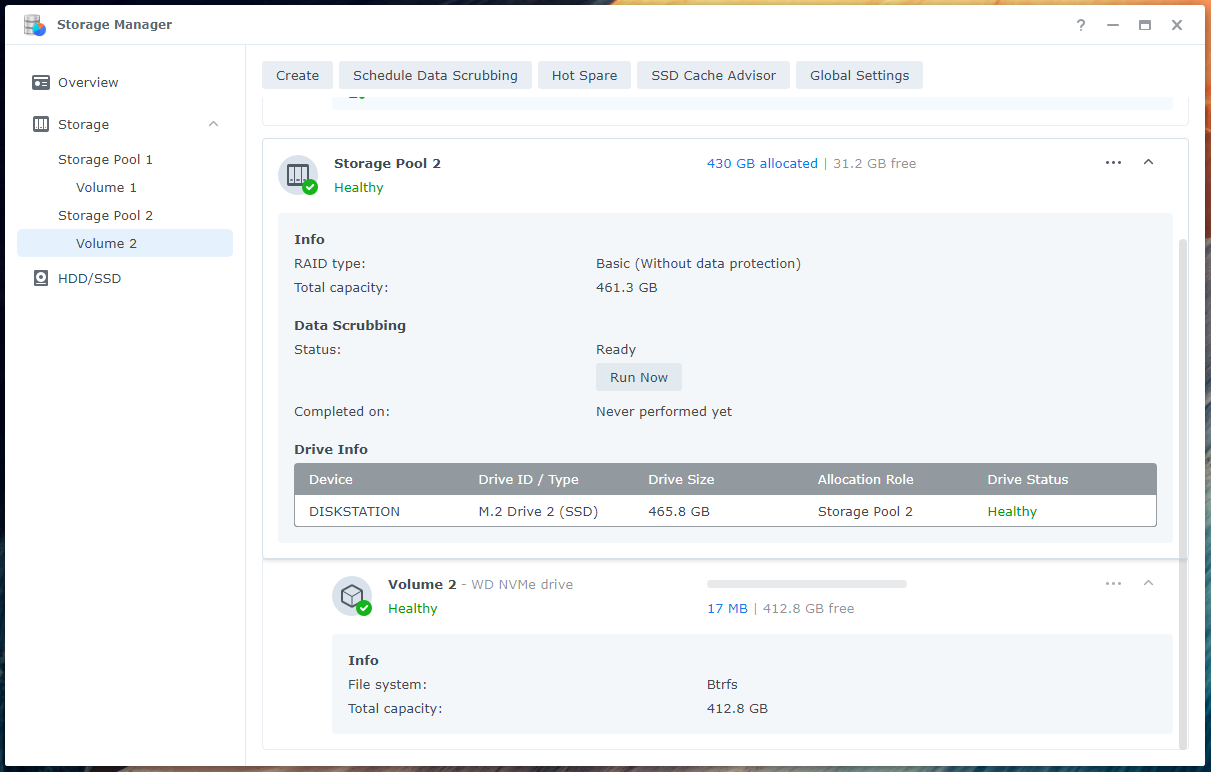Collapse the Storage Pool 2 details panel
Image resolution: width=1211 pixels, height=772 pixels.
(x=1148, y=161)
